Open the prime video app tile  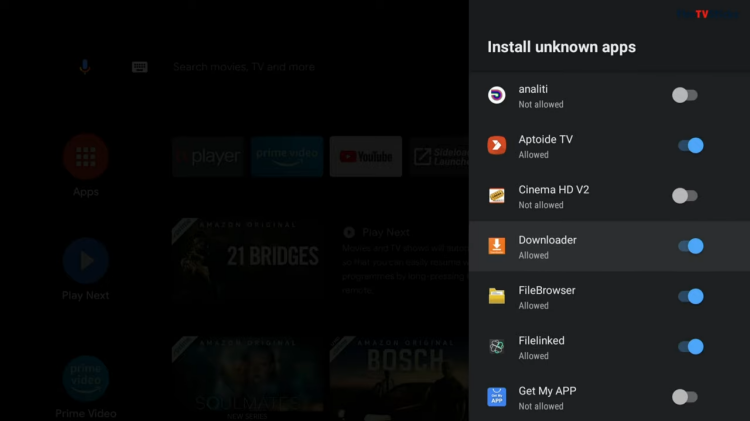(287, 156)
